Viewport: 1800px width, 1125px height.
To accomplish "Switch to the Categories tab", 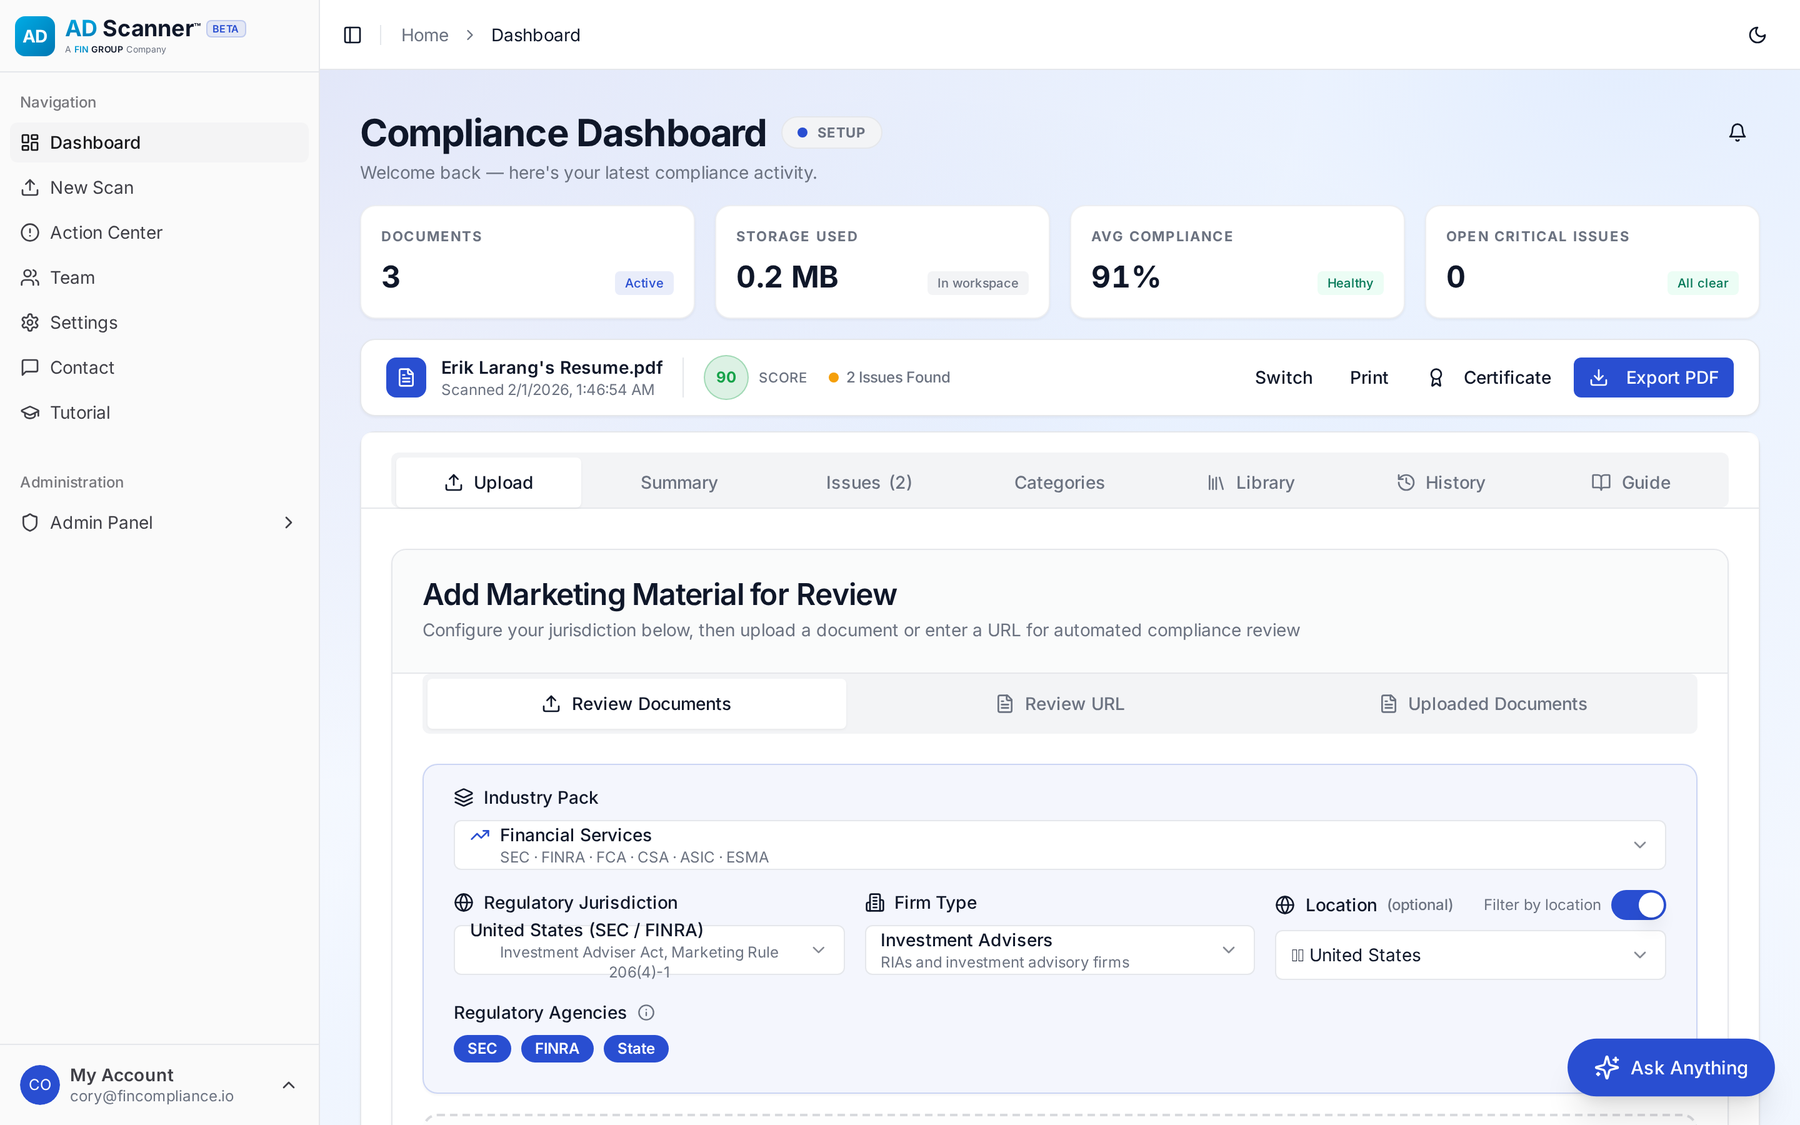I will [1059, 482].
